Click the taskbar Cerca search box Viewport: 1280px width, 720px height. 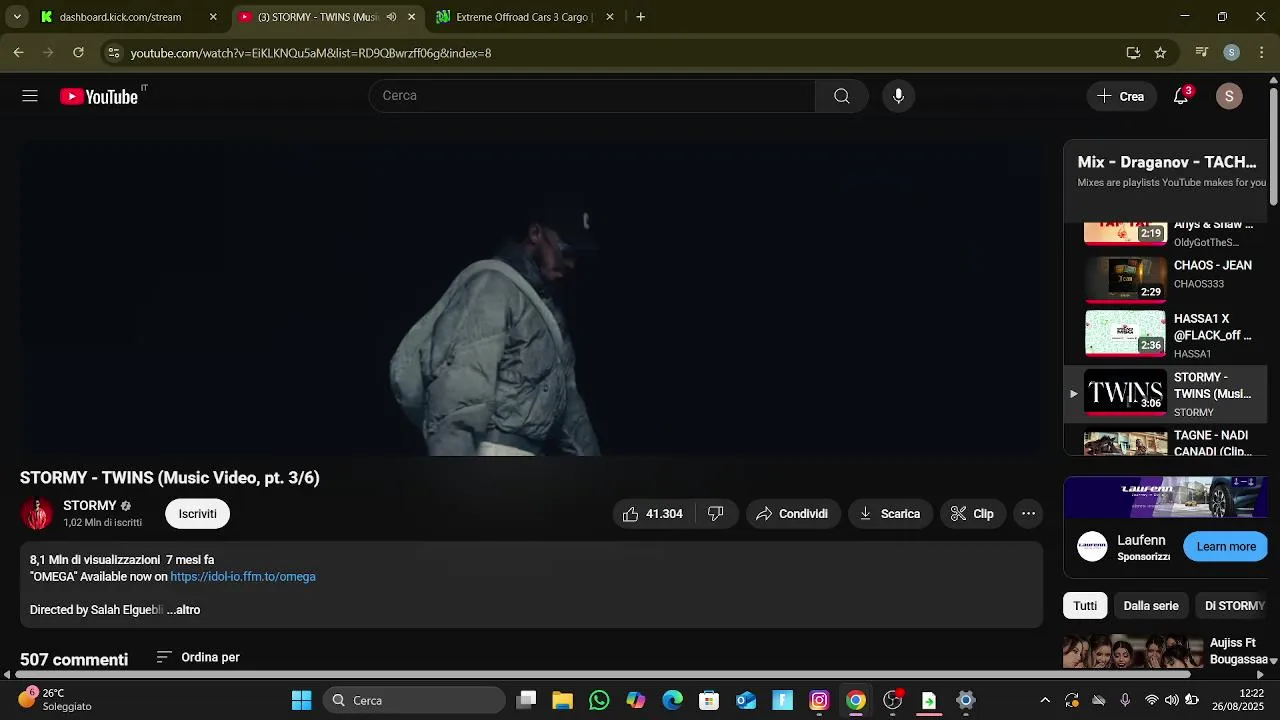[x=415, y=700]
